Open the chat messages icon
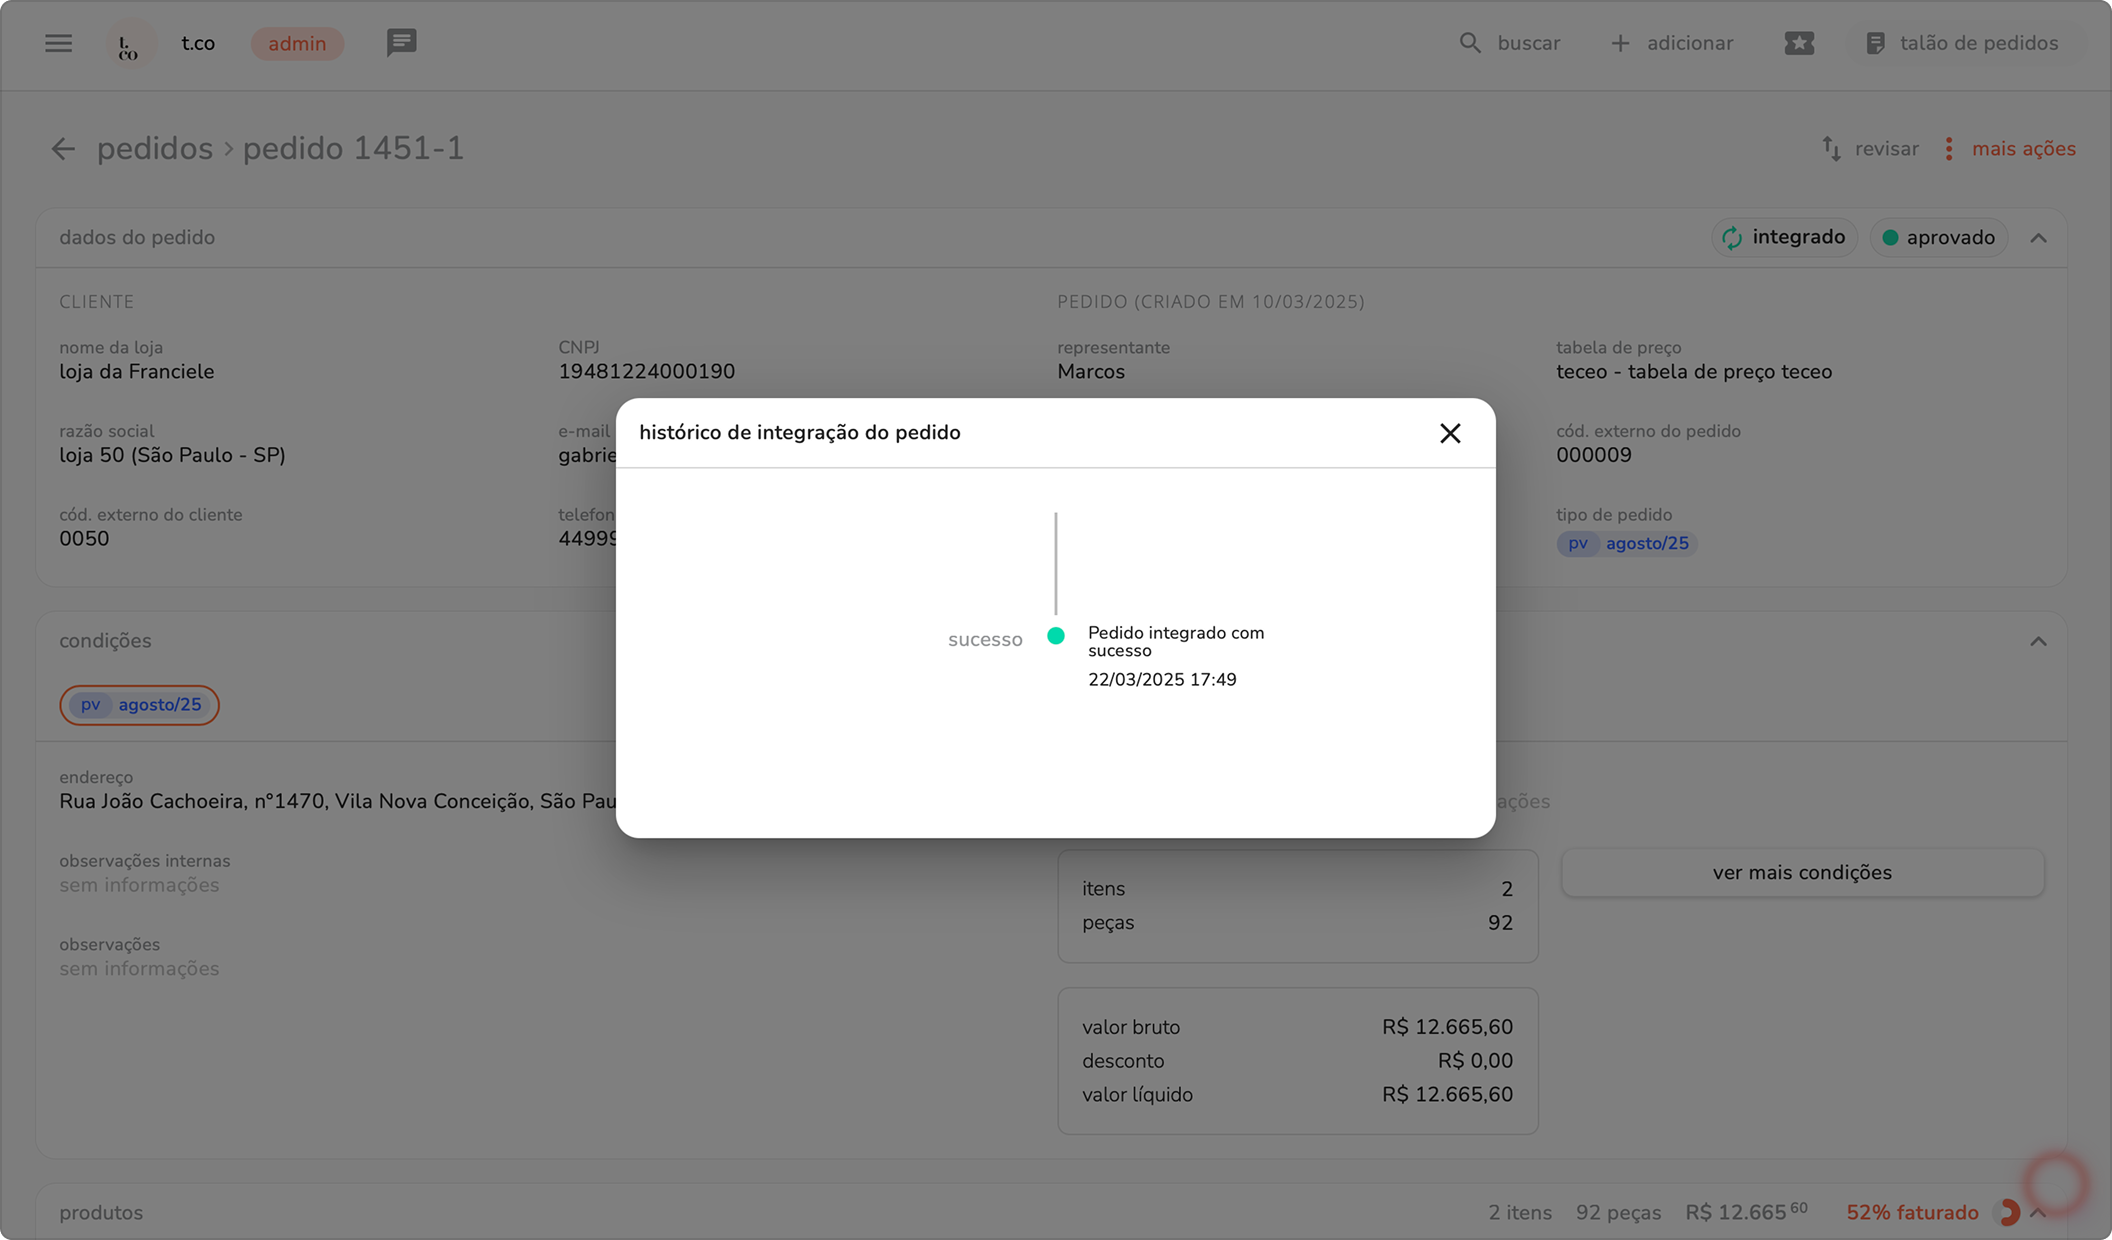 (401, 43)
